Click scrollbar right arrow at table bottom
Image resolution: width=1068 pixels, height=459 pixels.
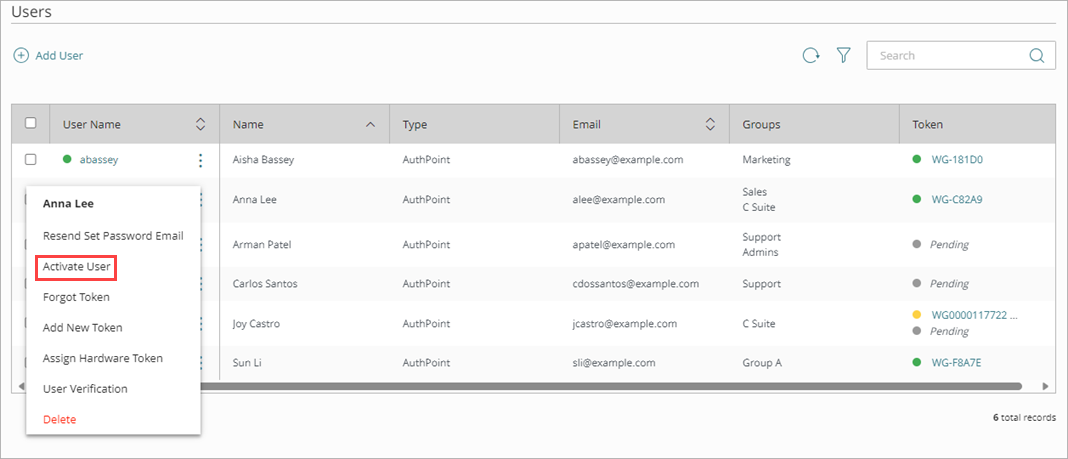(x=1045, y=386)
